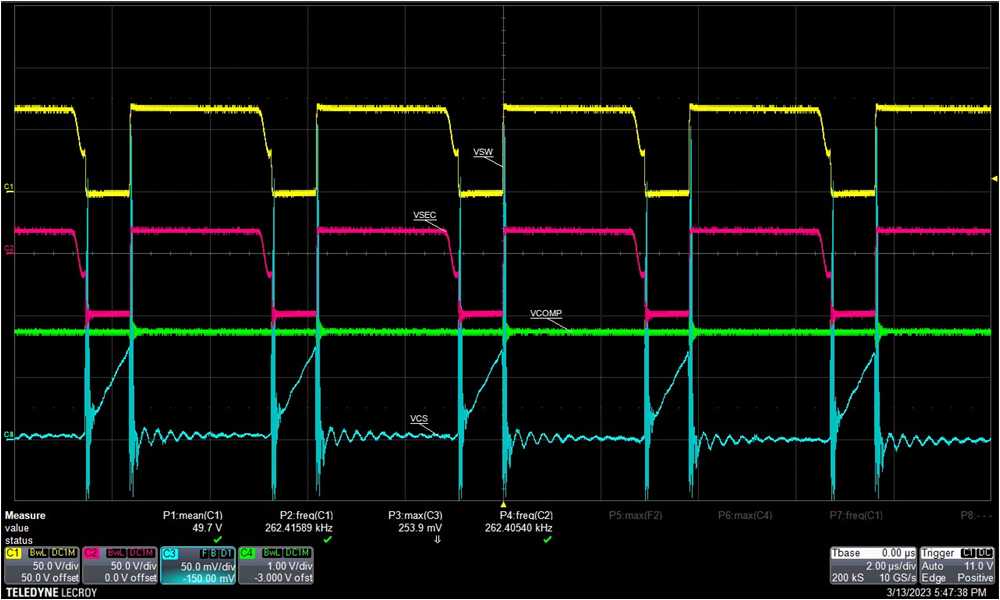The height and width of the screenshot is (600, 1000).
Task: Open the C2 channel descriptor box
Action: click(120, 570)
